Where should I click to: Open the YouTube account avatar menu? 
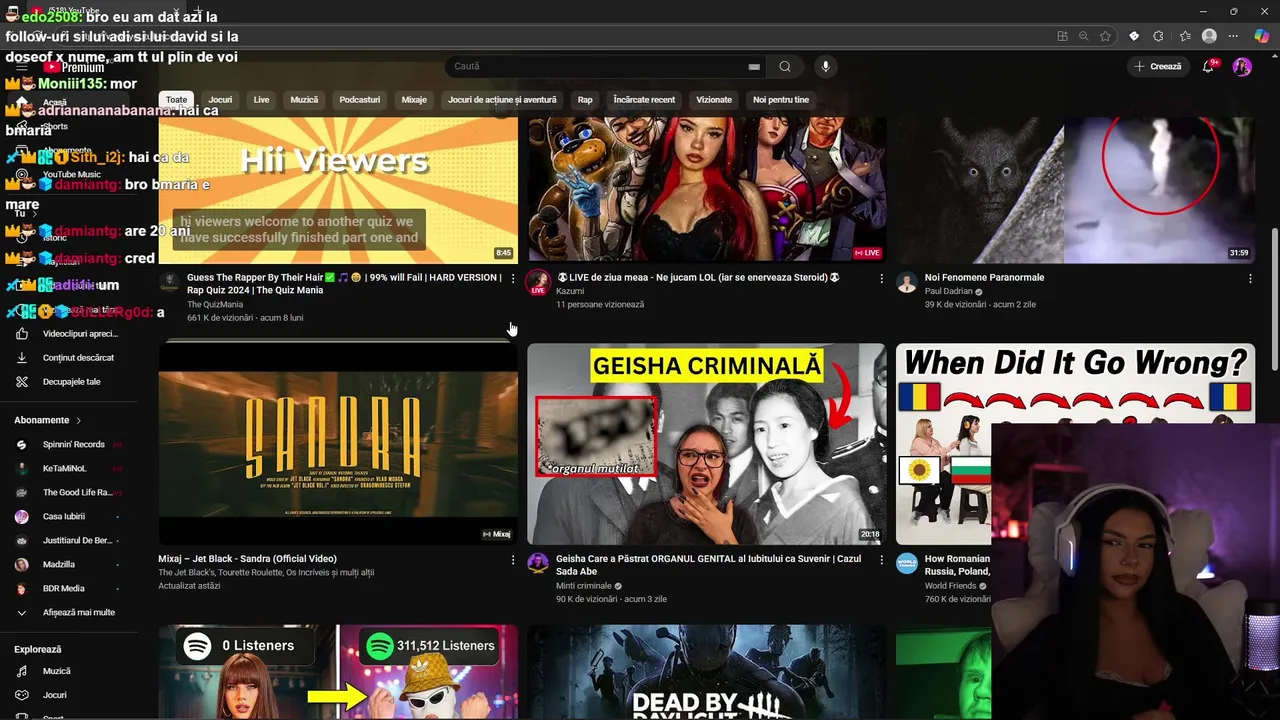1242,67
